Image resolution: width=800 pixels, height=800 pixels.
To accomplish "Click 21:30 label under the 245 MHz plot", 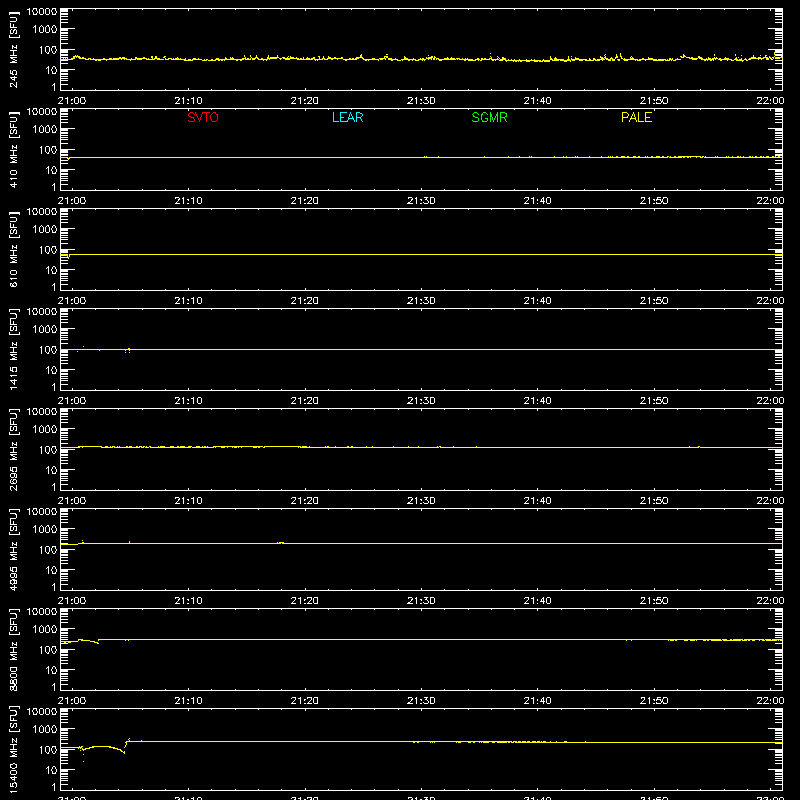I will click(421, 101).
